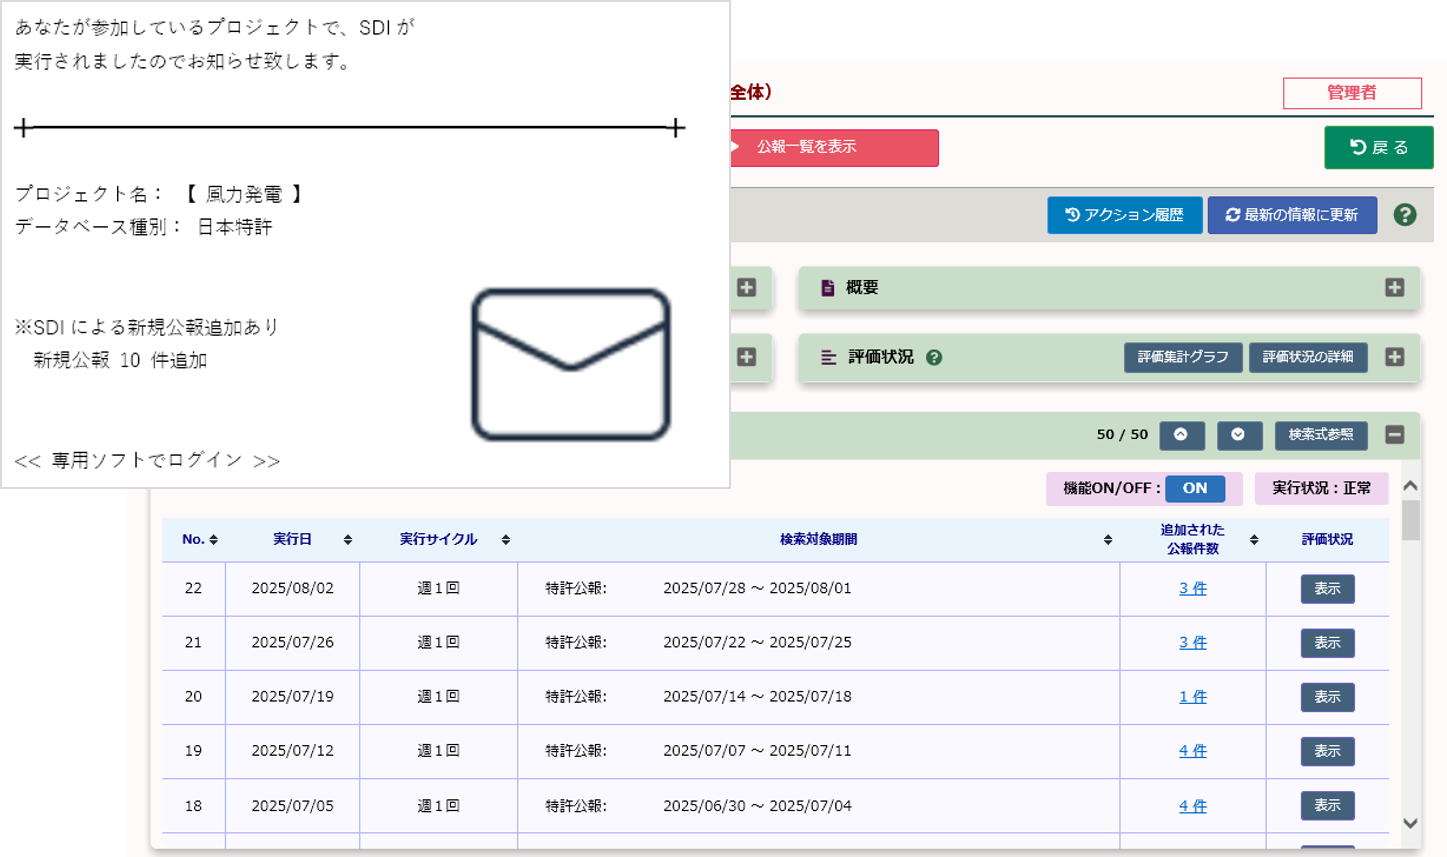Click date cell 2025/07/26
Image resolution: width=1447 pixels, height=857 pixels.
click(292, 642)
